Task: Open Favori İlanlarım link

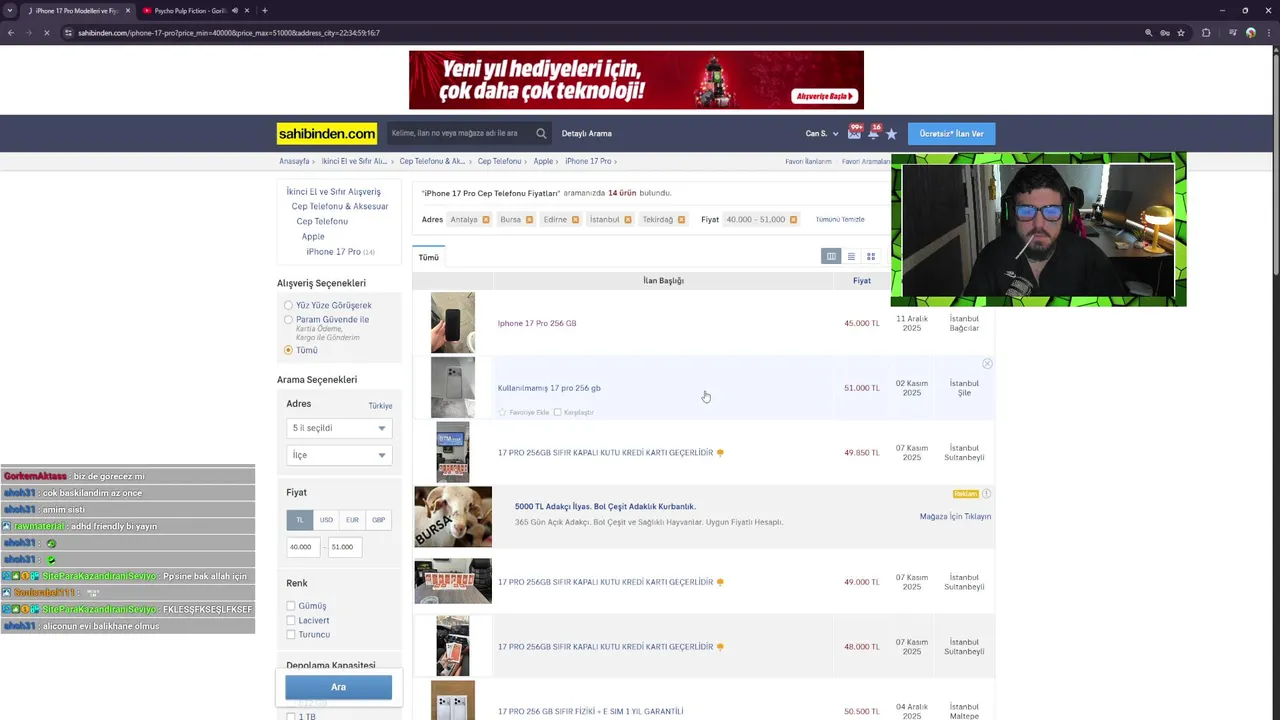Action: click(808, 161)
